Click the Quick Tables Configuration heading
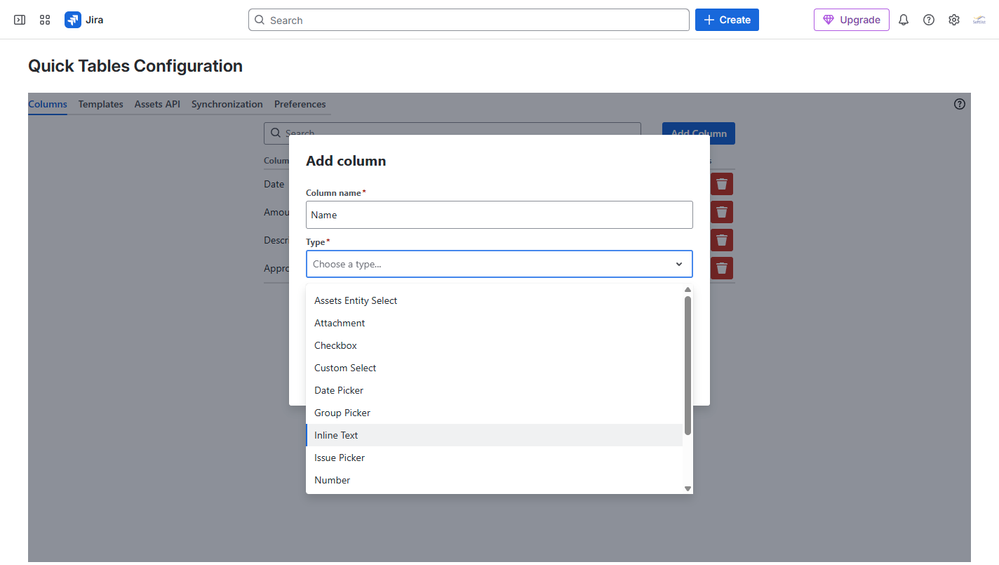999x565 pixels. (135, 66)
